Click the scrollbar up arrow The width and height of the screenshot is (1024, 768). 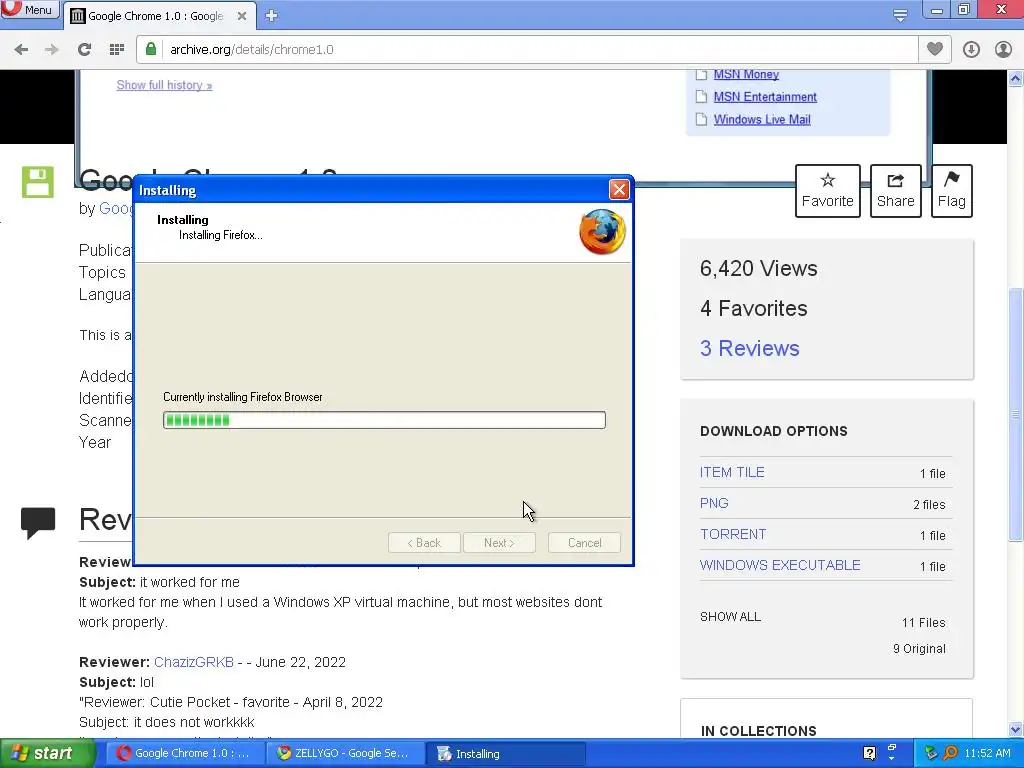(1016, 79)
